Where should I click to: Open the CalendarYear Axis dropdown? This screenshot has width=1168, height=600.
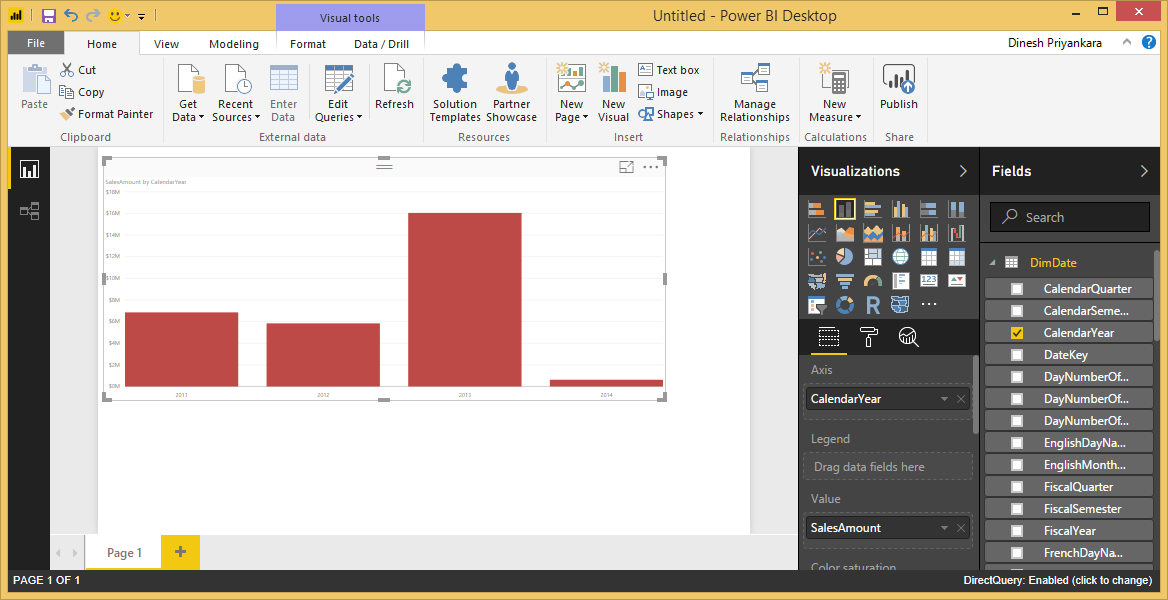(x=944, y=398)
